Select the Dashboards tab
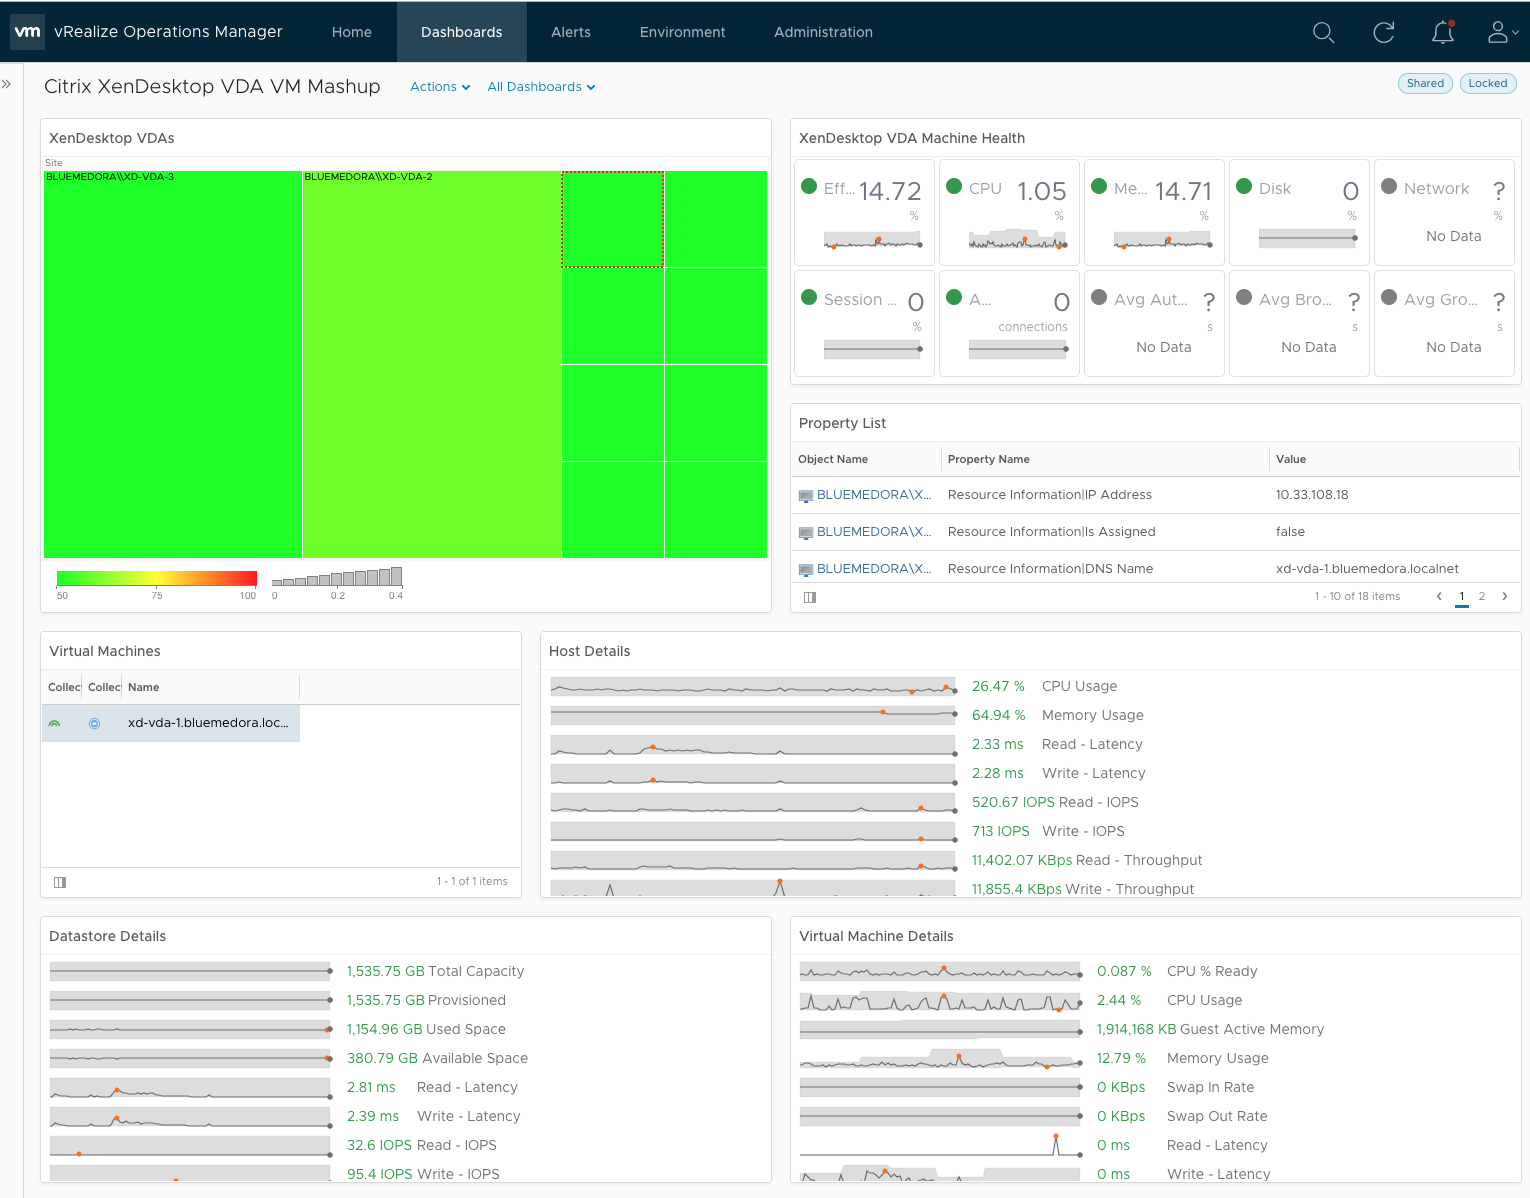 [462, 32]
